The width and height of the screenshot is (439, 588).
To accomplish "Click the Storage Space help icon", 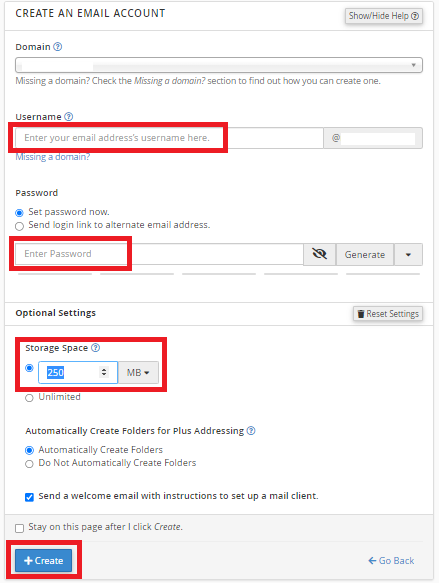I will (x=96, y=348).
